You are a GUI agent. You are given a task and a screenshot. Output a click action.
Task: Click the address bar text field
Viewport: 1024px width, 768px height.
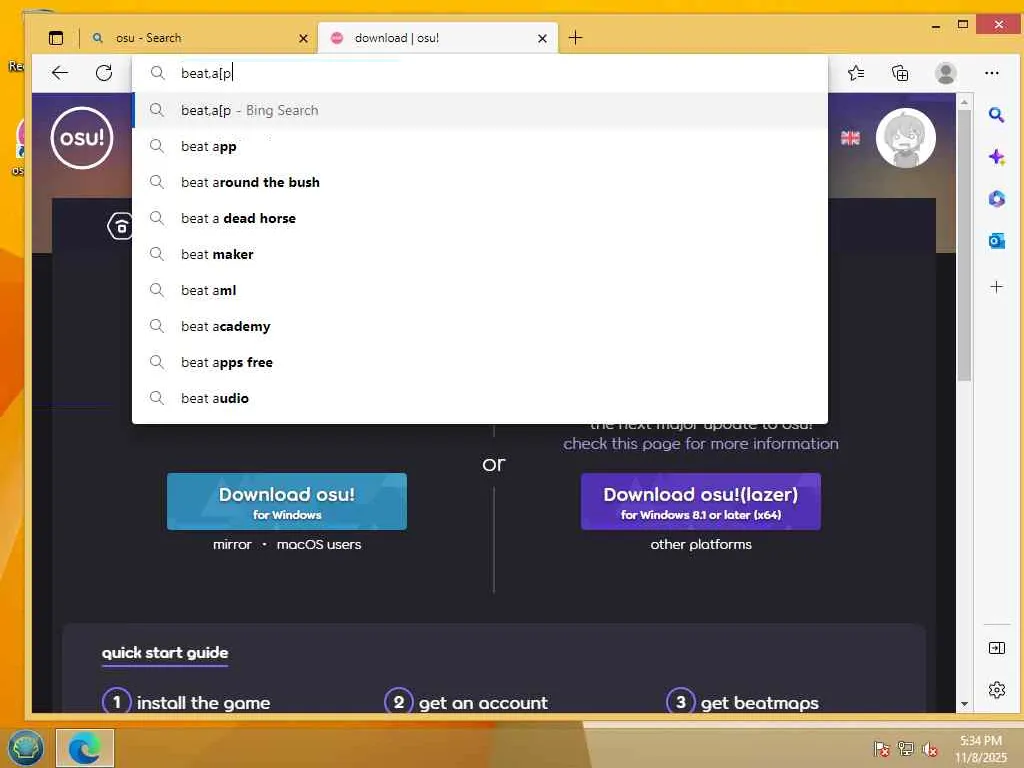click(x=480, y=73)
